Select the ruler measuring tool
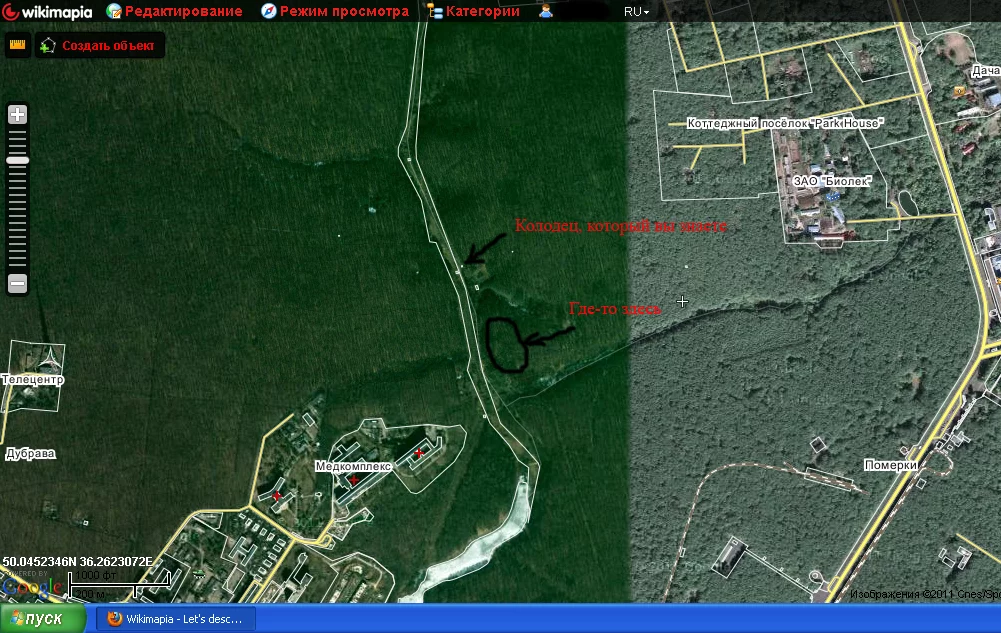1001x633 pixels. (17, 45)
